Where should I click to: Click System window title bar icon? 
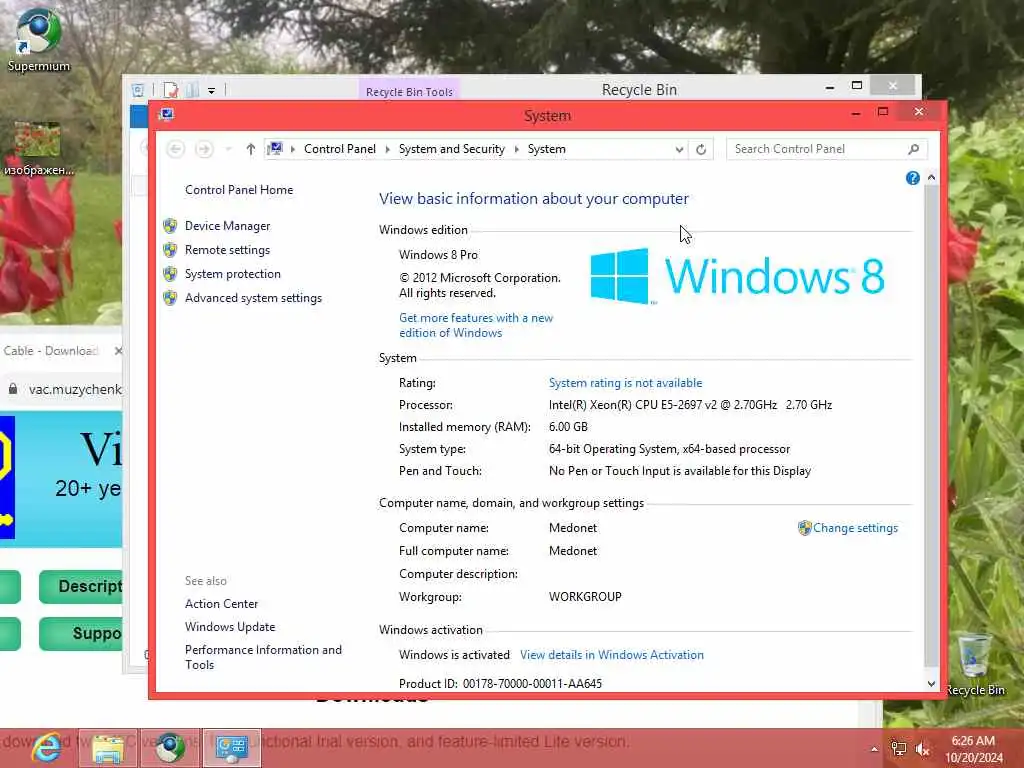[x=167, y=115]
